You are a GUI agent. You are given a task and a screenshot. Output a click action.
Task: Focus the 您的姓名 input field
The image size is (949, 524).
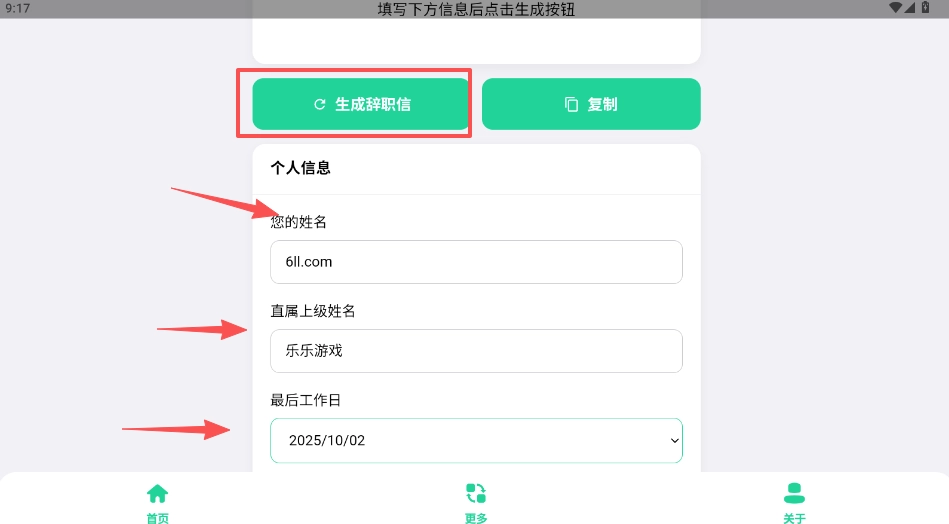point(476,262)
